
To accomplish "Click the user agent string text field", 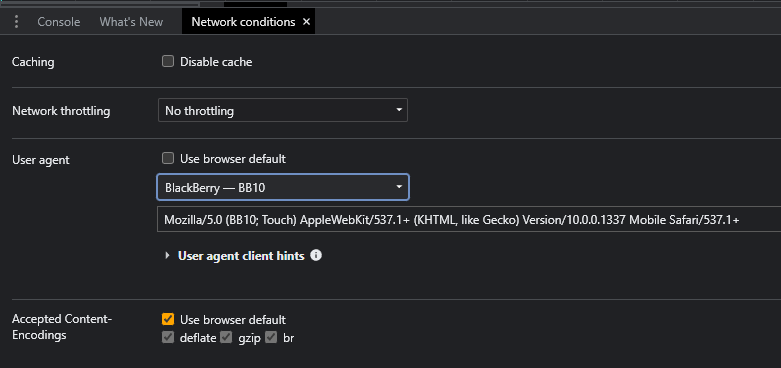I will click(469, 220).
